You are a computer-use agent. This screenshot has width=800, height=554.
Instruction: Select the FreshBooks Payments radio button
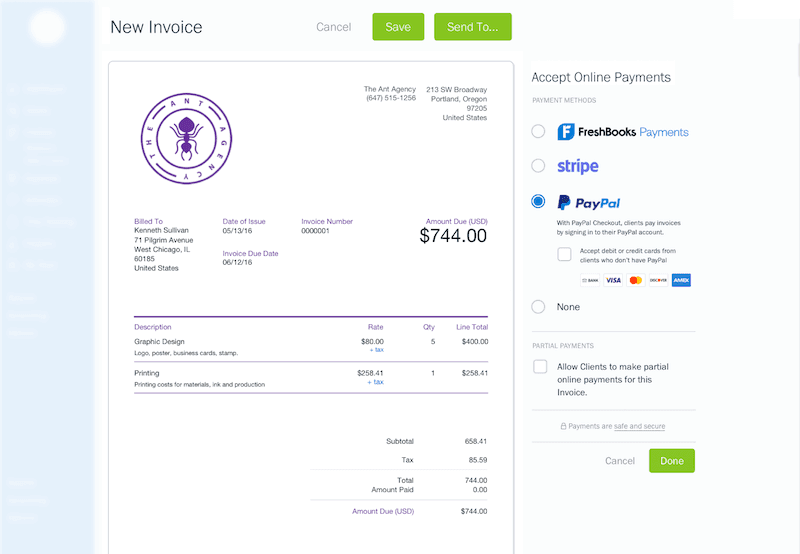point(539,131)
